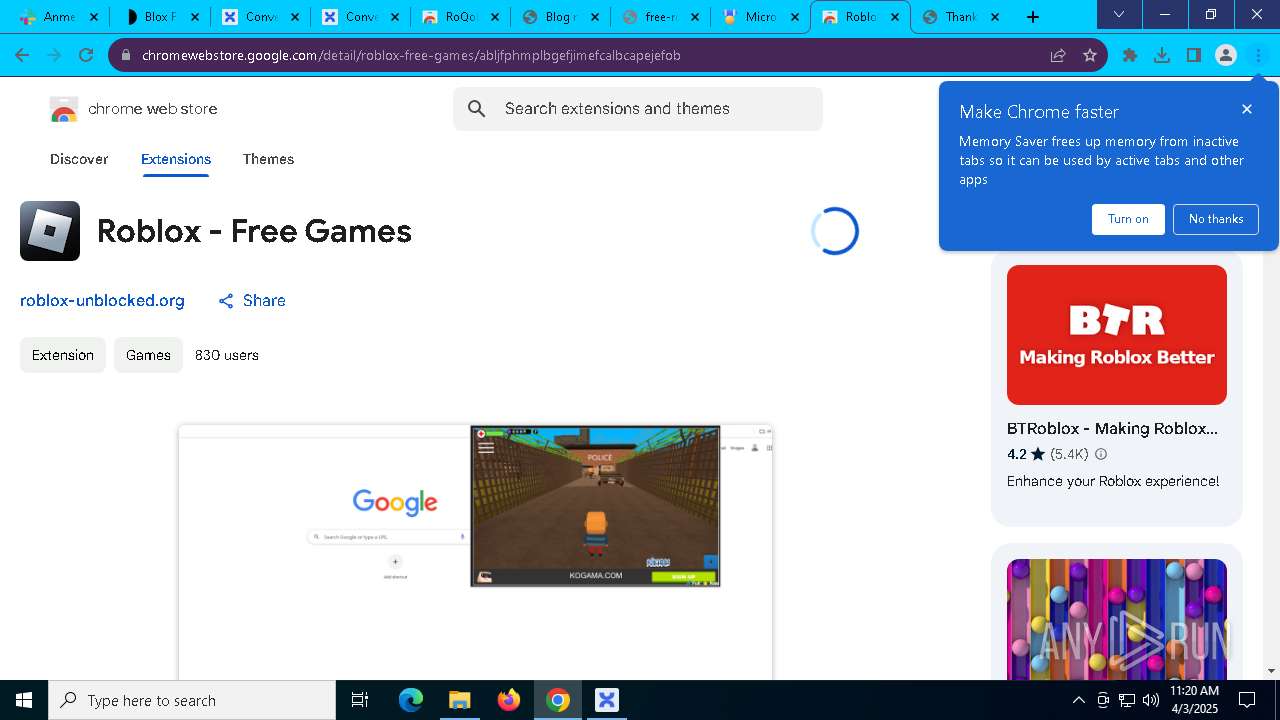Close the Blog browser tab

pos(594,17)
